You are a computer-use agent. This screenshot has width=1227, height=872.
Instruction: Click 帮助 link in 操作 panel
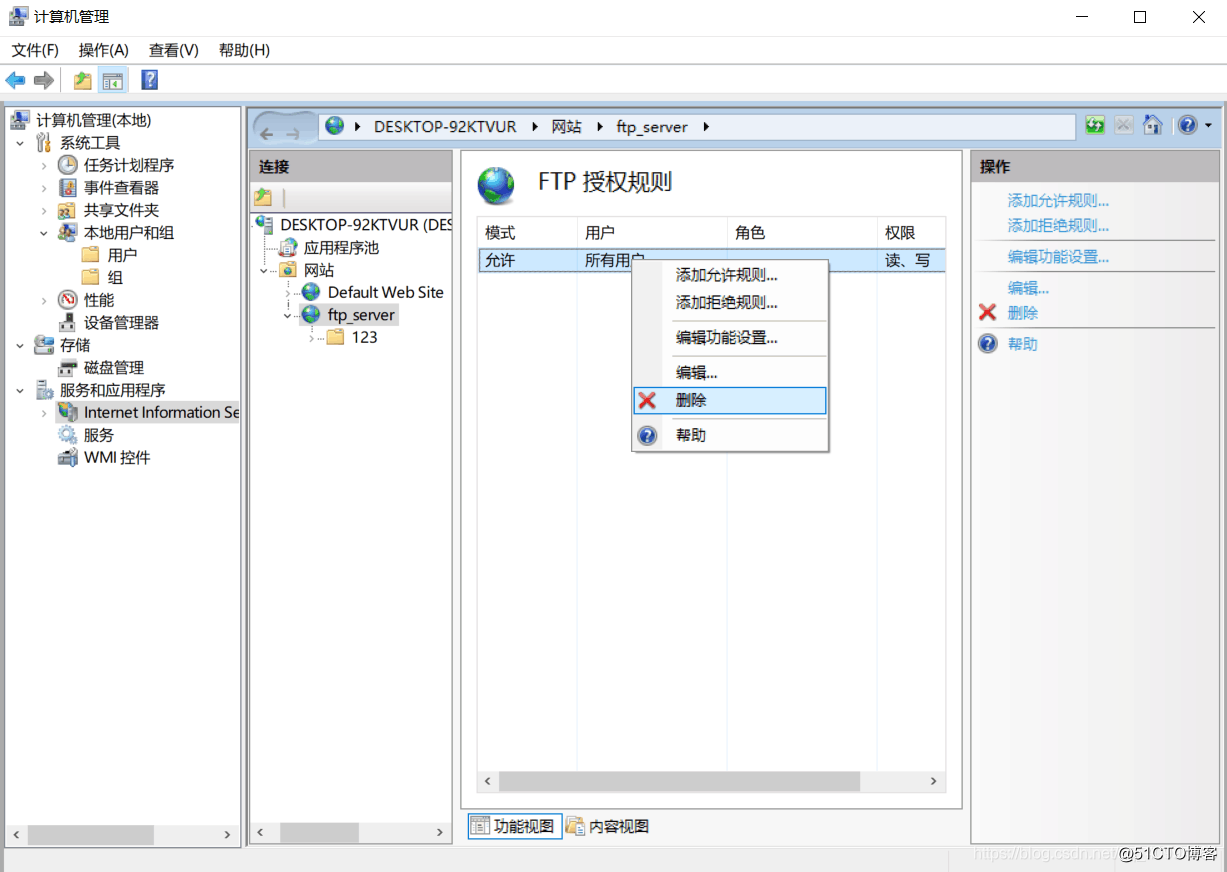coord(1023,344)
